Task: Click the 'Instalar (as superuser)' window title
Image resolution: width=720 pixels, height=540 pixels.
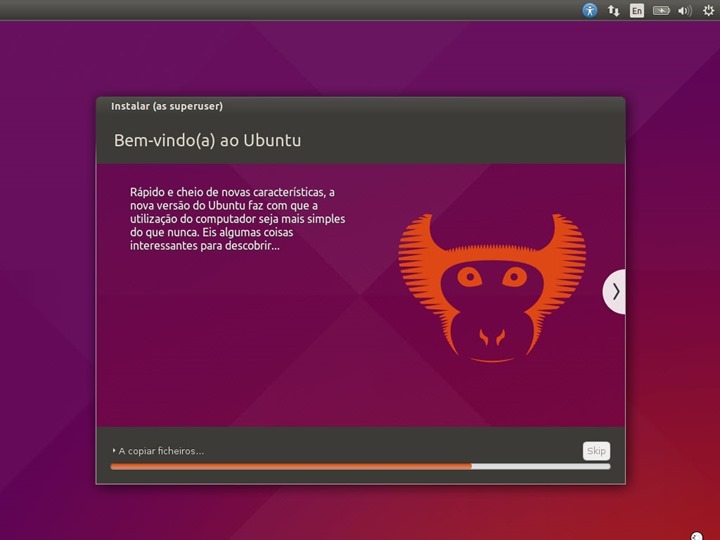Action: point(167,106)
